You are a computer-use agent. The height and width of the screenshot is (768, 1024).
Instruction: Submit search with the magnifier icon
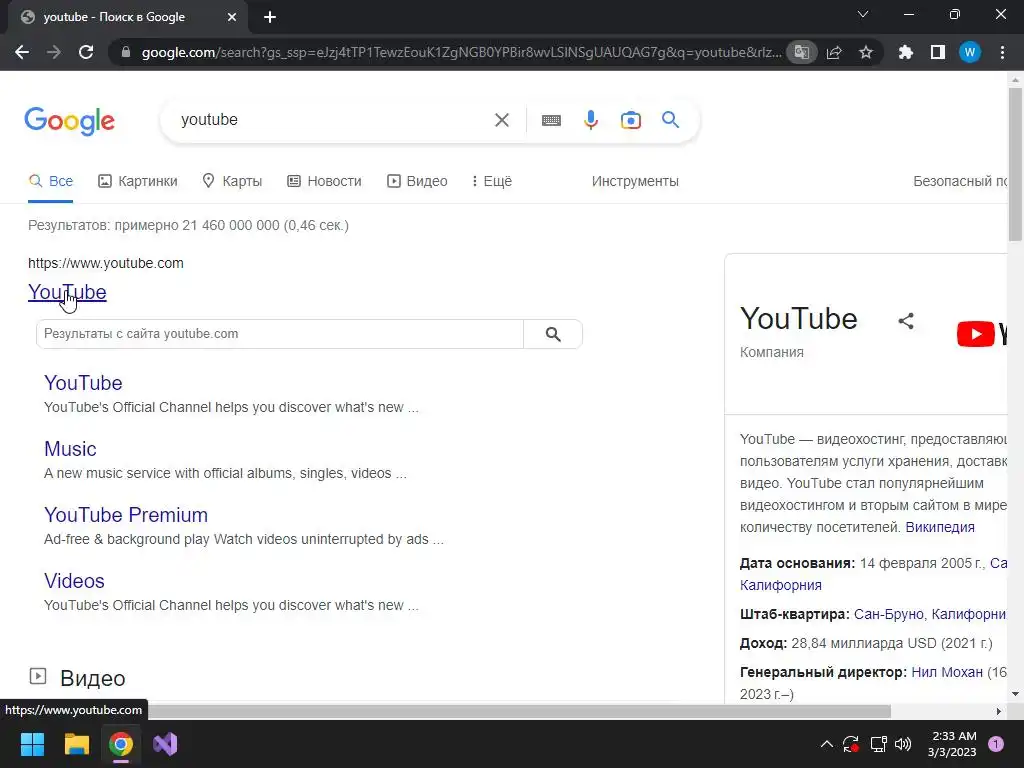(671, 120)
